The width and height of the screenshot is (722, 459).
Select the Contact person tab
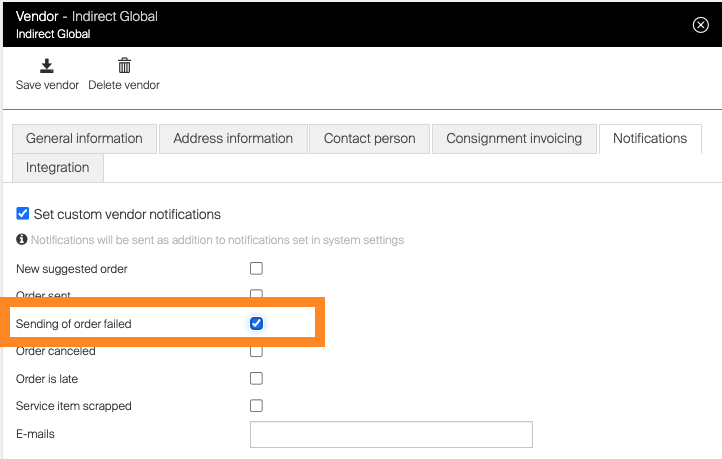pyautogui.click(x=369, y=139)
